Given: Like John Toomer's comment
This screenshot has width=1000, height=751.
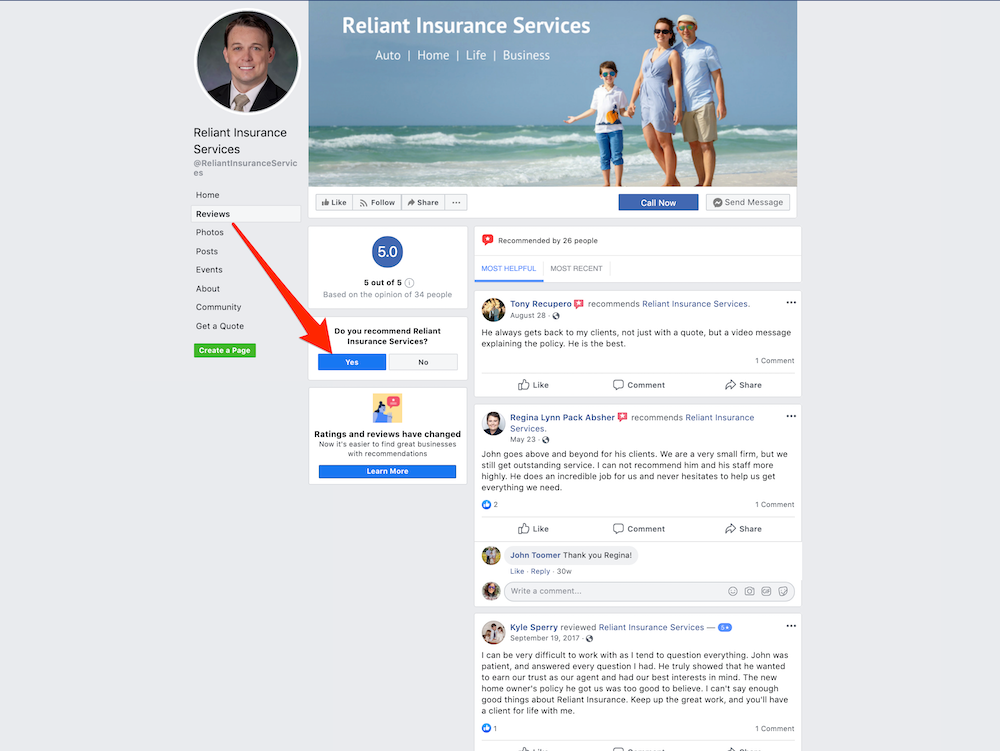Looking at the screenshot, I should 517,571.
